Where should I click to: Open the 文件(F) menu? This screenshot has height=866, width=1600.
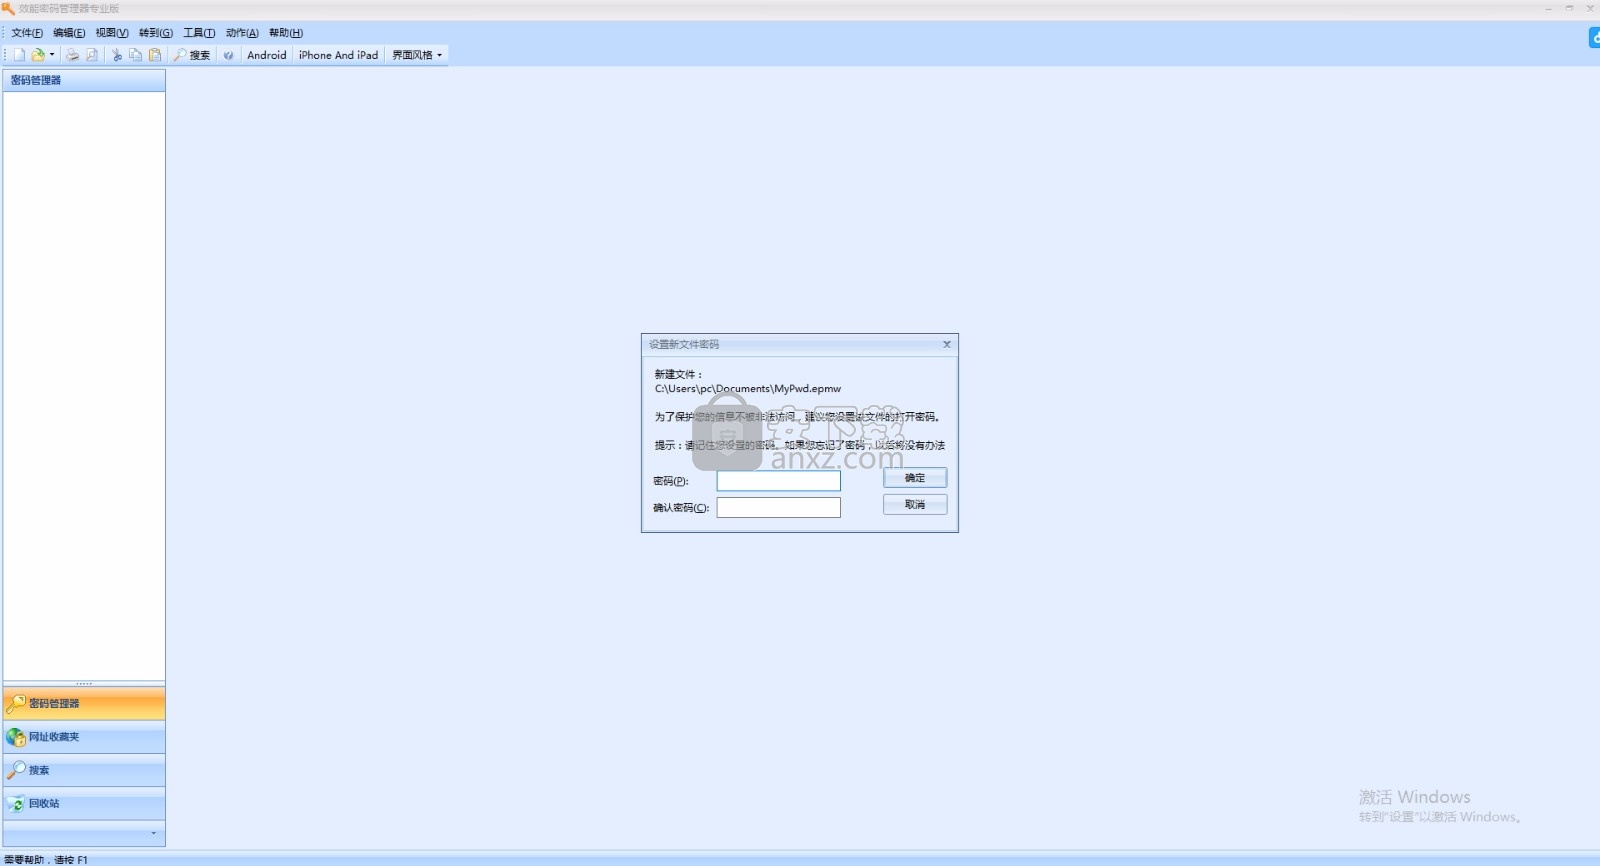coord(27,33)
